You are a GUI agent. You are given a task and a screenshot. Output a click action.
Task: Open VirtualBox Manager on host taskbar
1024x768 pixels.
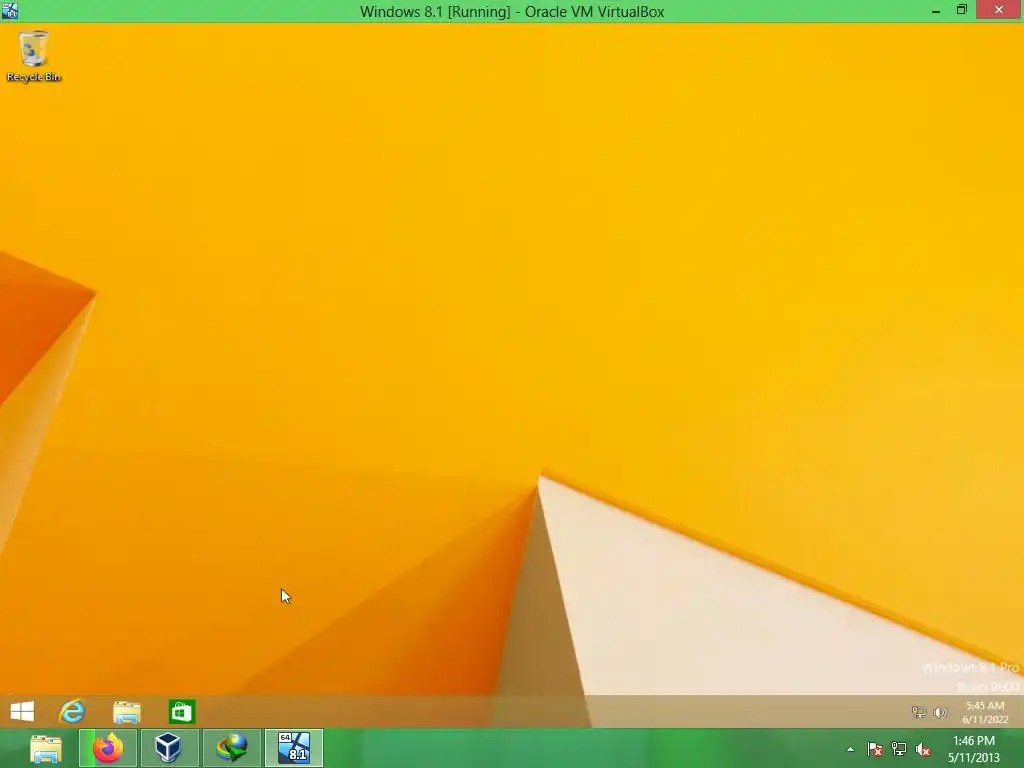168,748
